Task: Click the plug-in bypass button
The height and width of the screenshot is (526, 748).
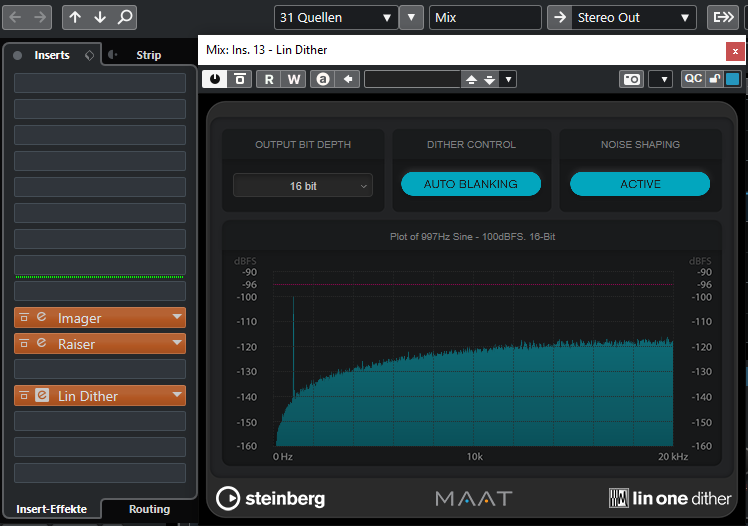Action: [x=240, y=79]
